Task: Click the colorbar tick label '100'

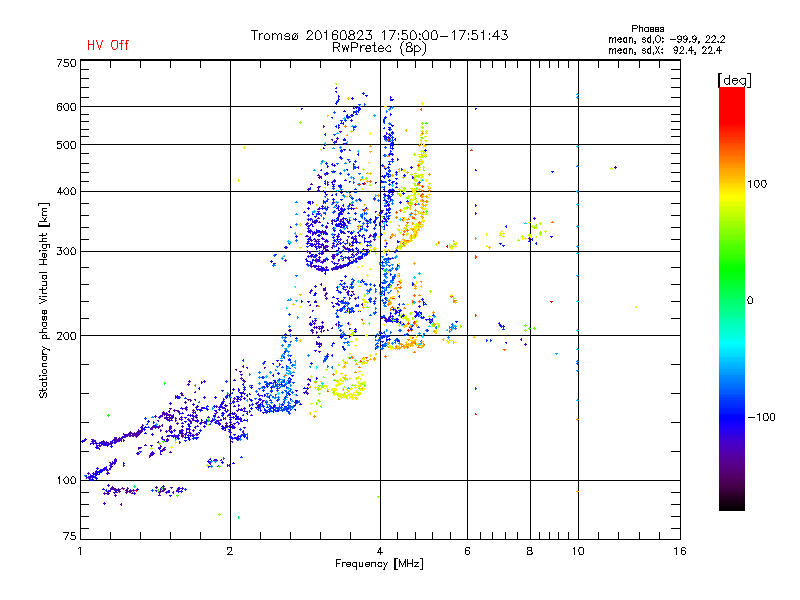Action: [757, 184]
